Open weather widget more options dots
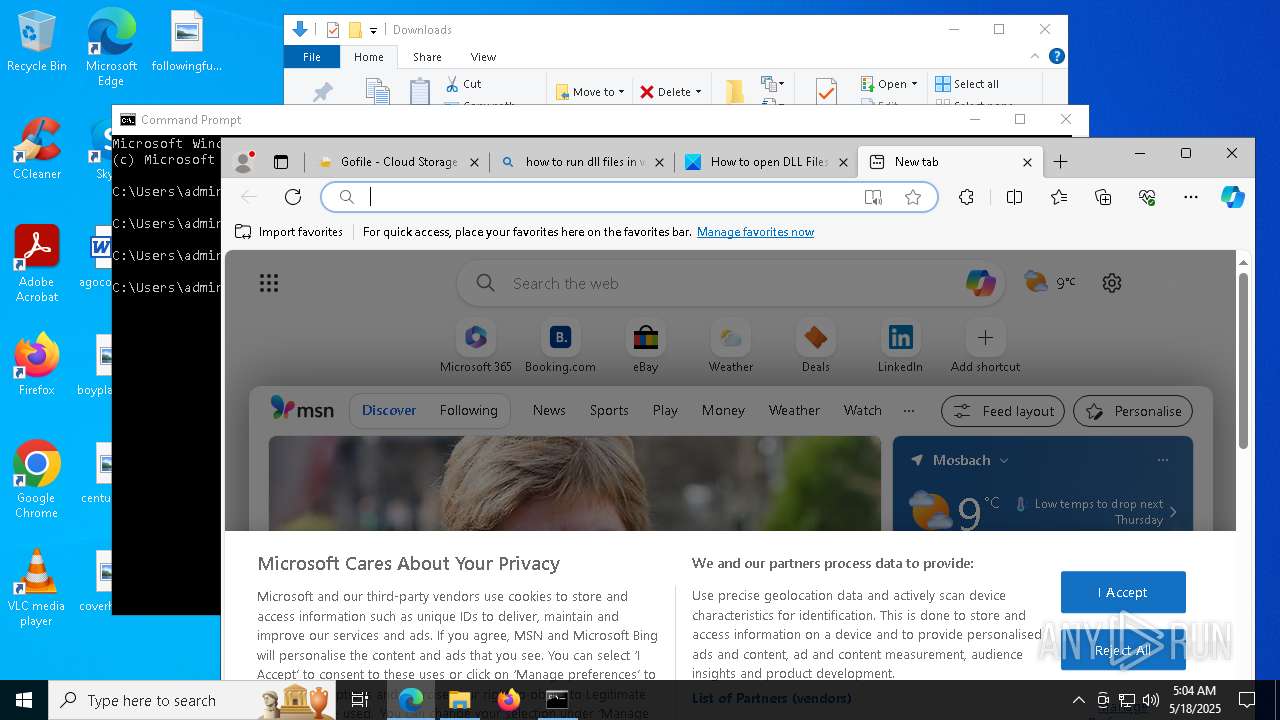 pyautogui.click(x=1162, y=460)
